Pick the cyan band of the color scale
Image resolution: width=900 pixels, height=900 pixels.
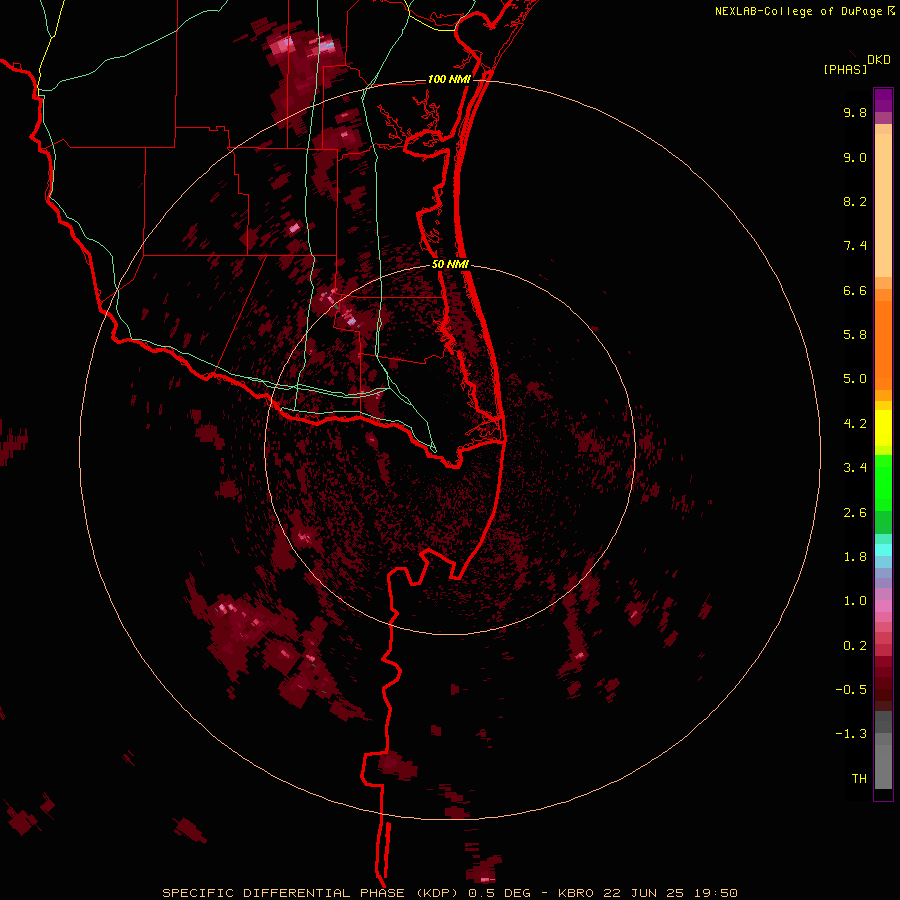(x=883, y=549)
